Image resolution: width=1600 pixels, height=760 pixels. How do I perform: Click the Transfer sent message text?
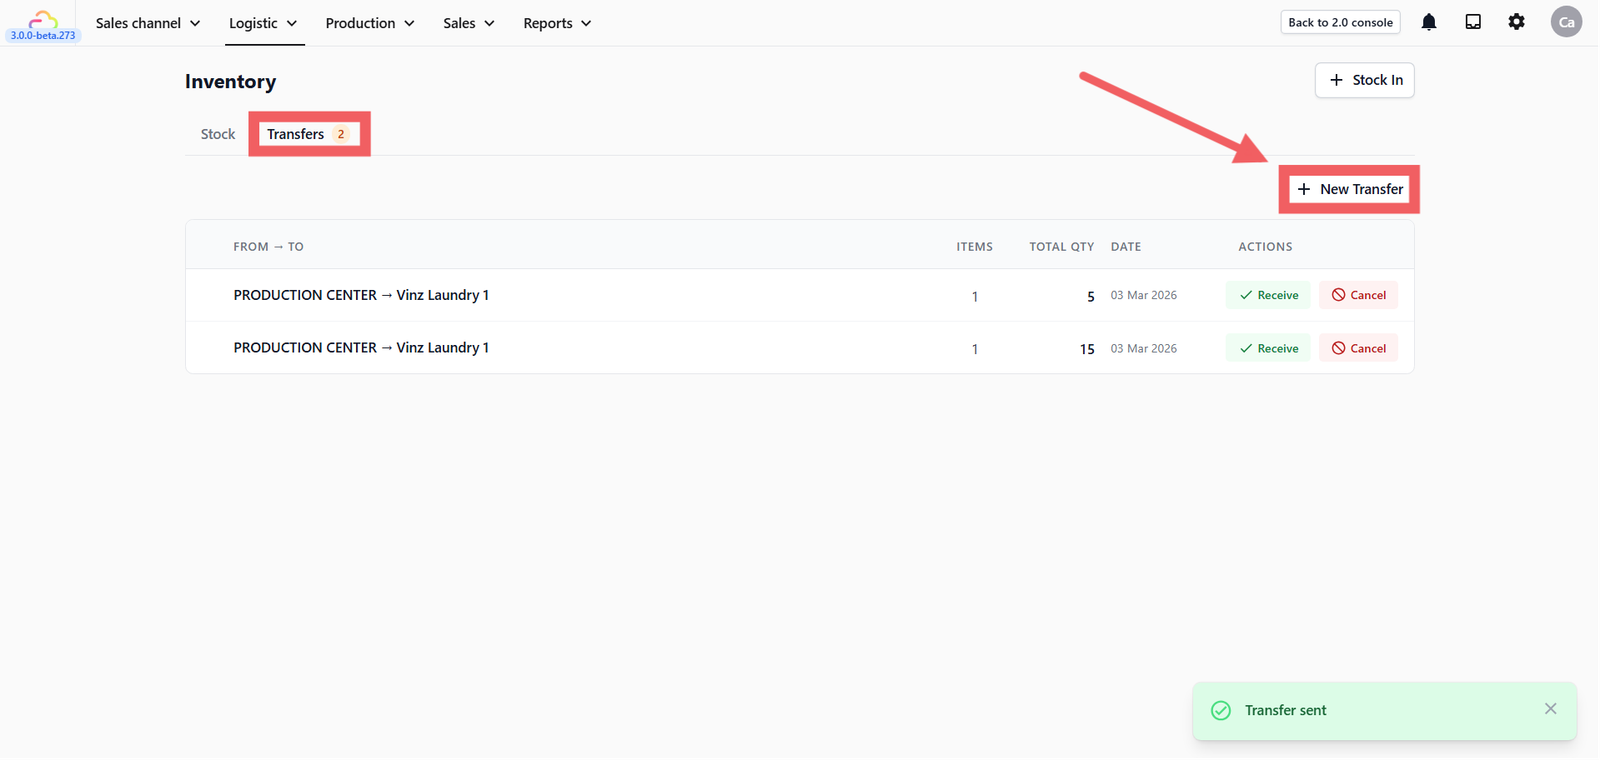point(1285,710)
